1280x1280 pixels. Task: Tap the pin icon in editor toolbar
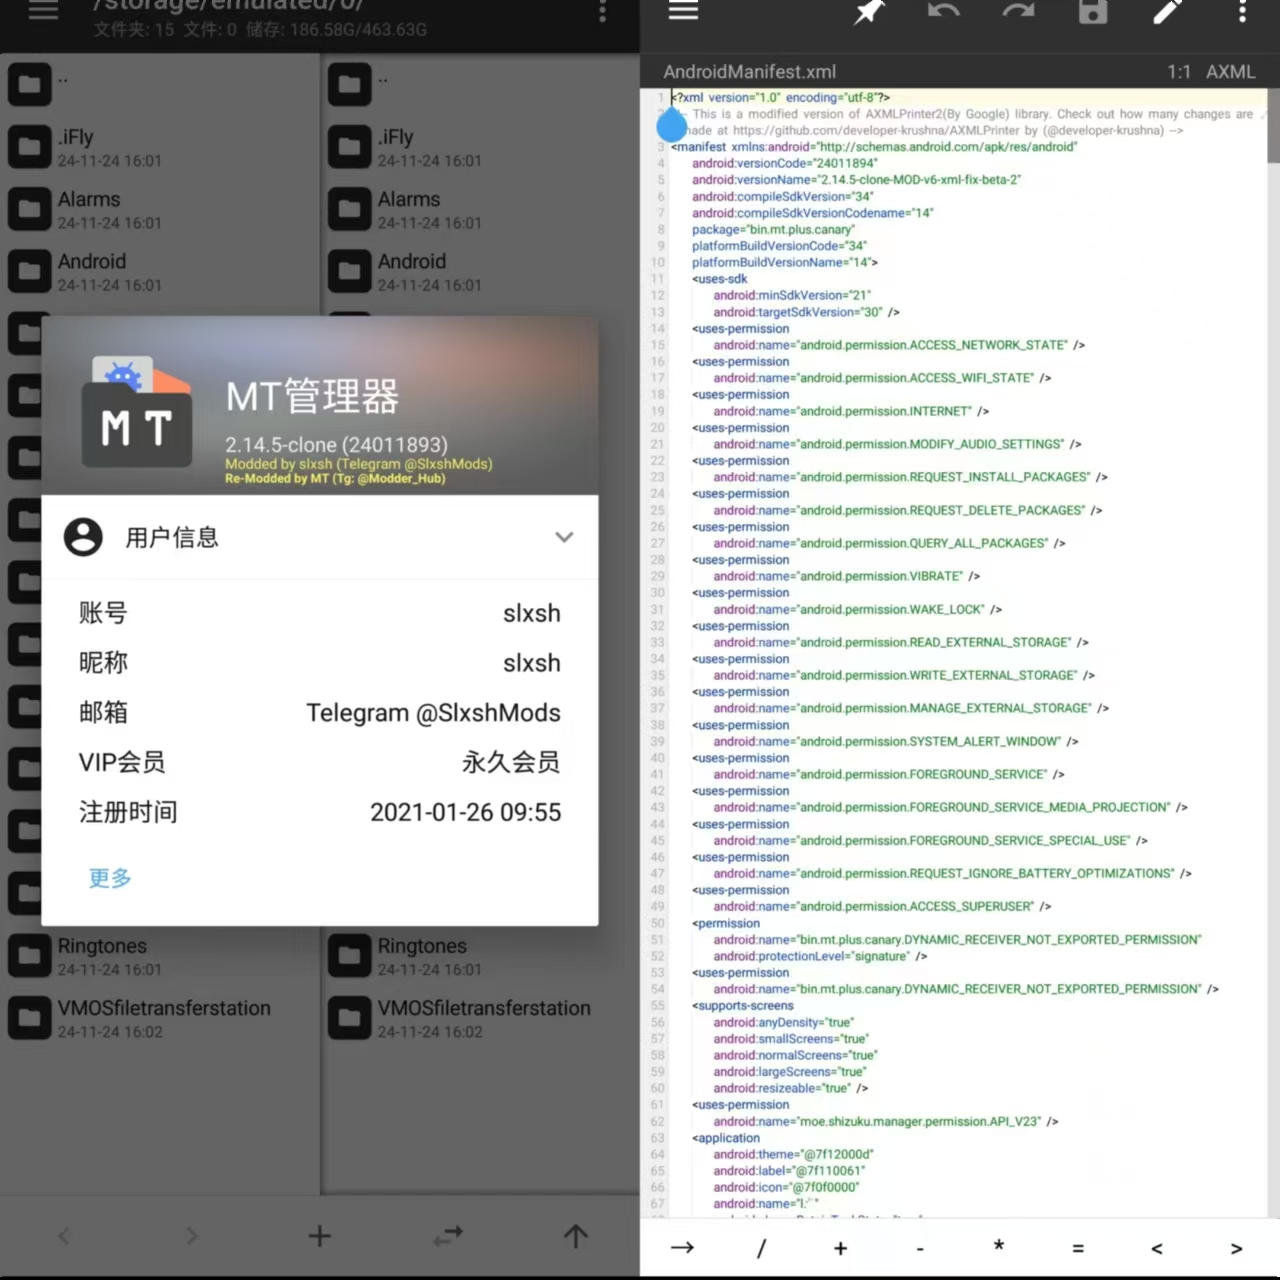coord(869,11)
